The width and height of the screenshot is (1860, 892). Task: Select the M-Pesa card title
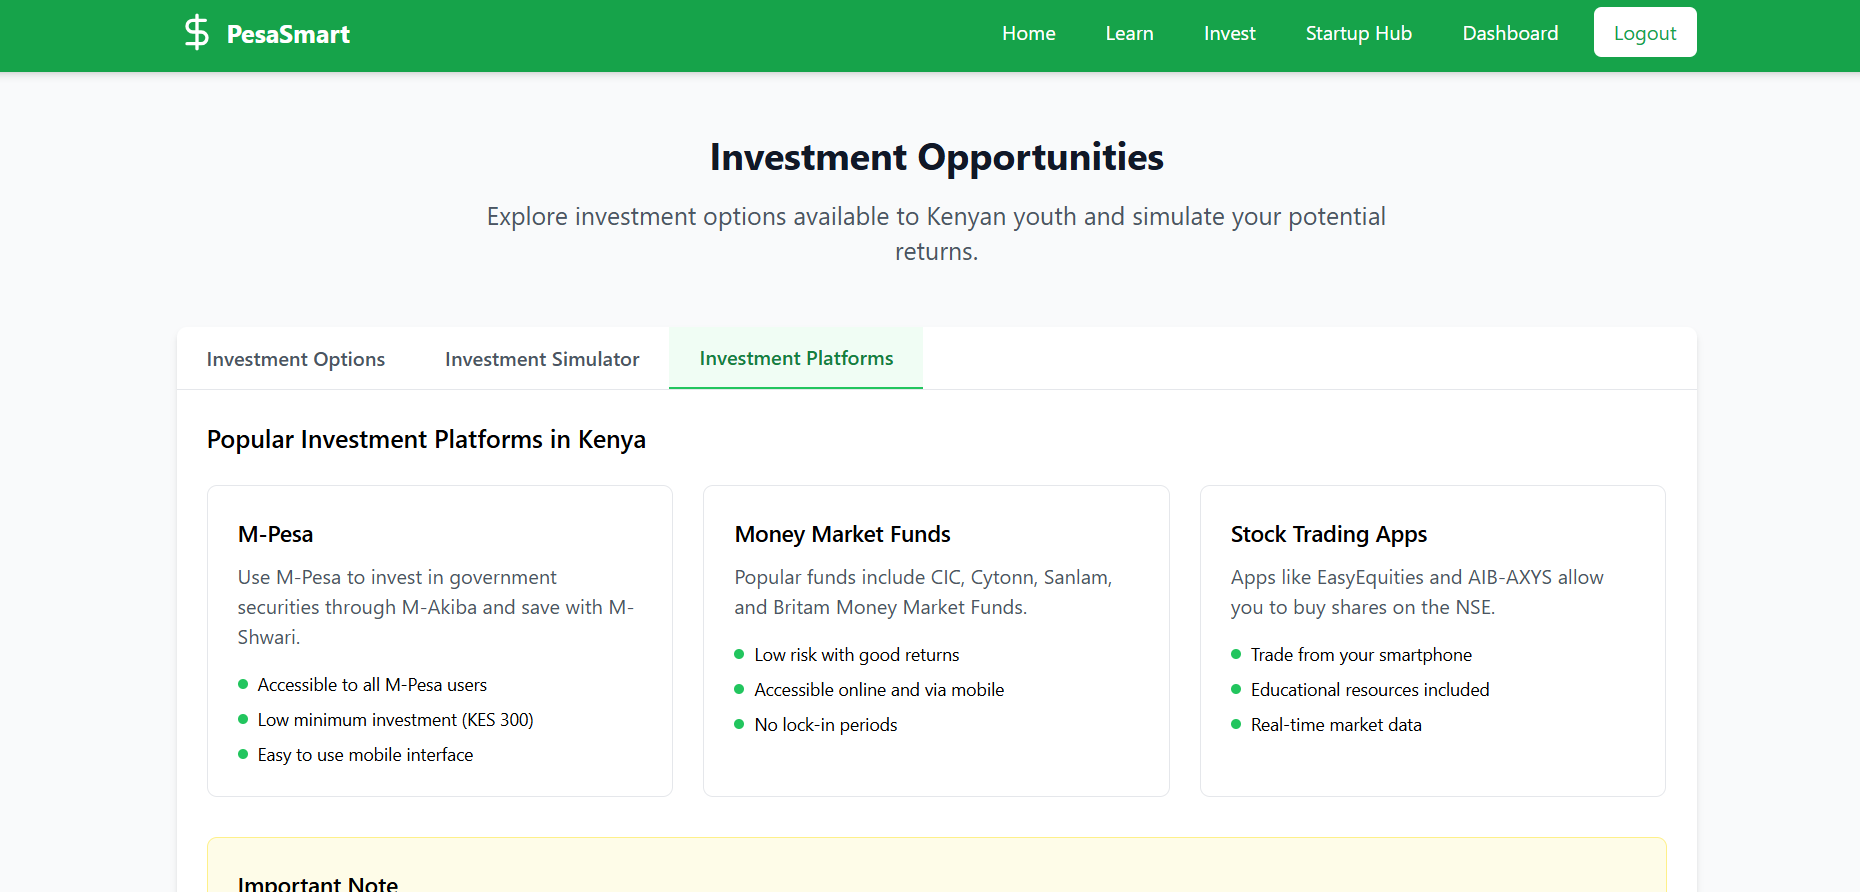[x=275, y=534]
